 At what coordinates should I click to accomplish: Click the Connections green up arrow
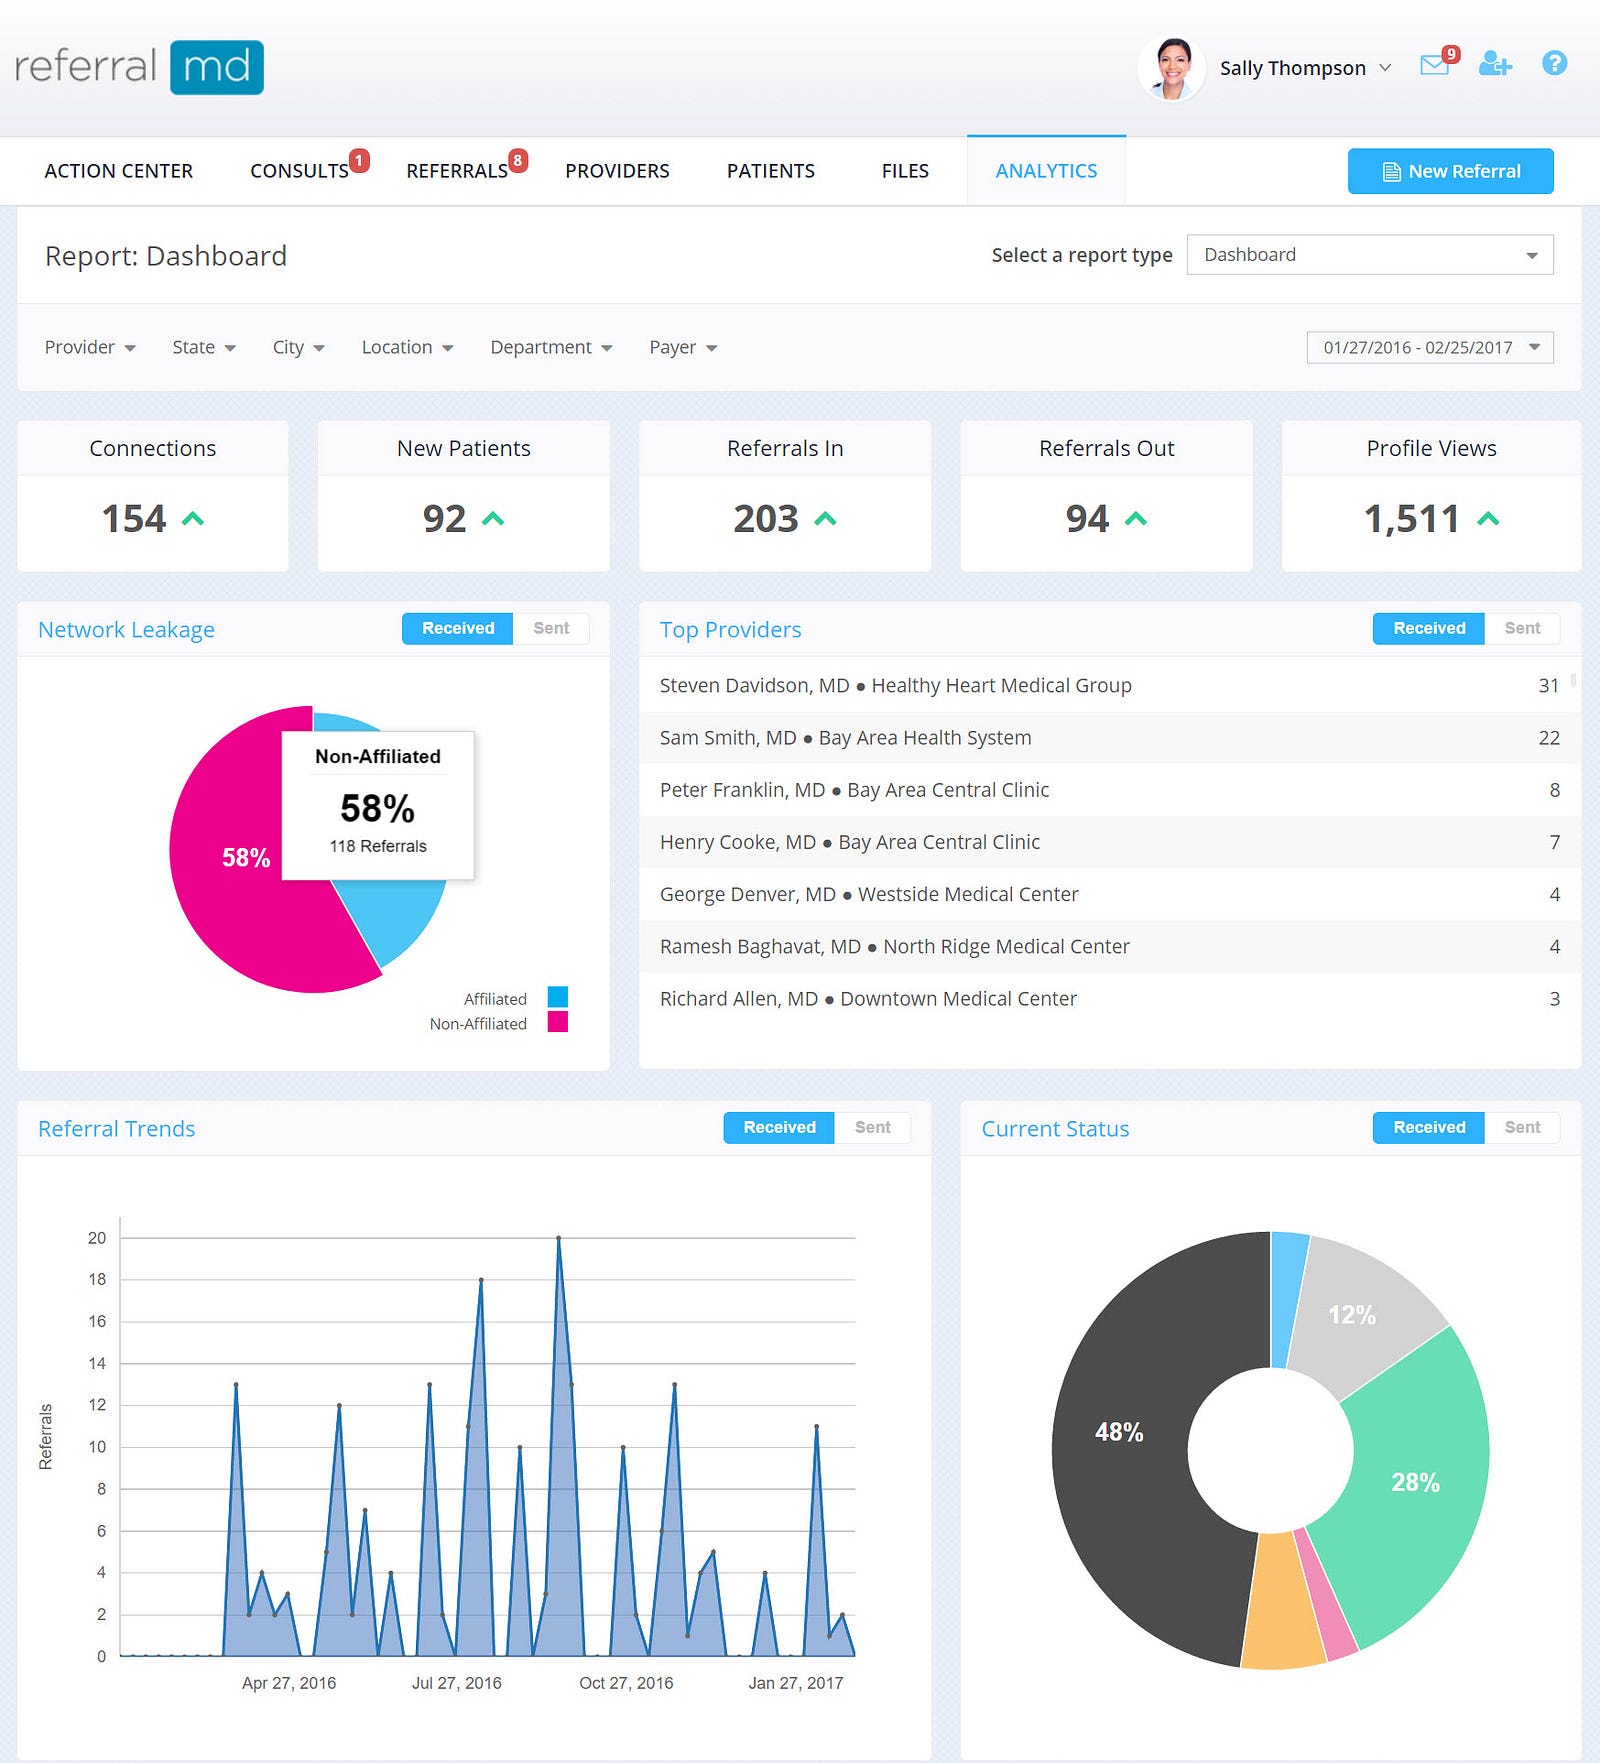tap(192, 518)
